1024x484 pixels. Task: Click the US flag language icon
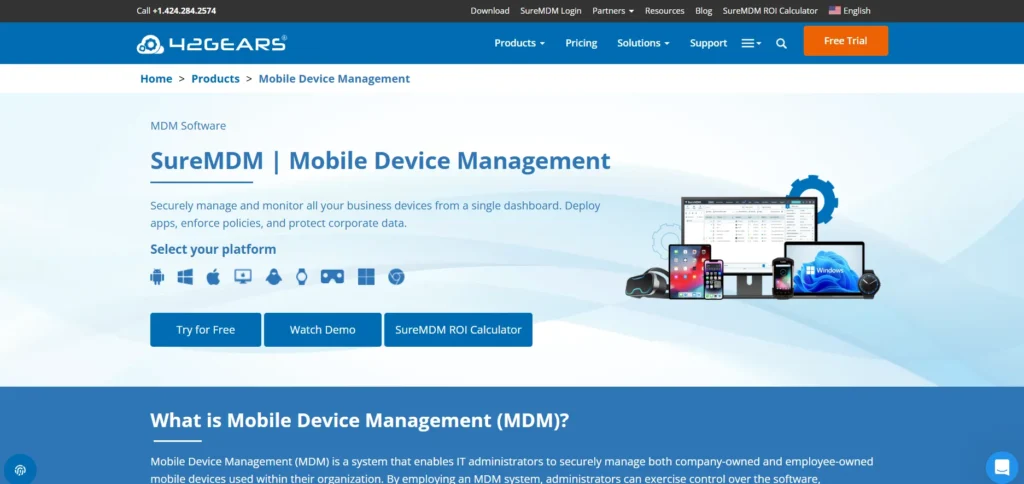click(835, 10)
